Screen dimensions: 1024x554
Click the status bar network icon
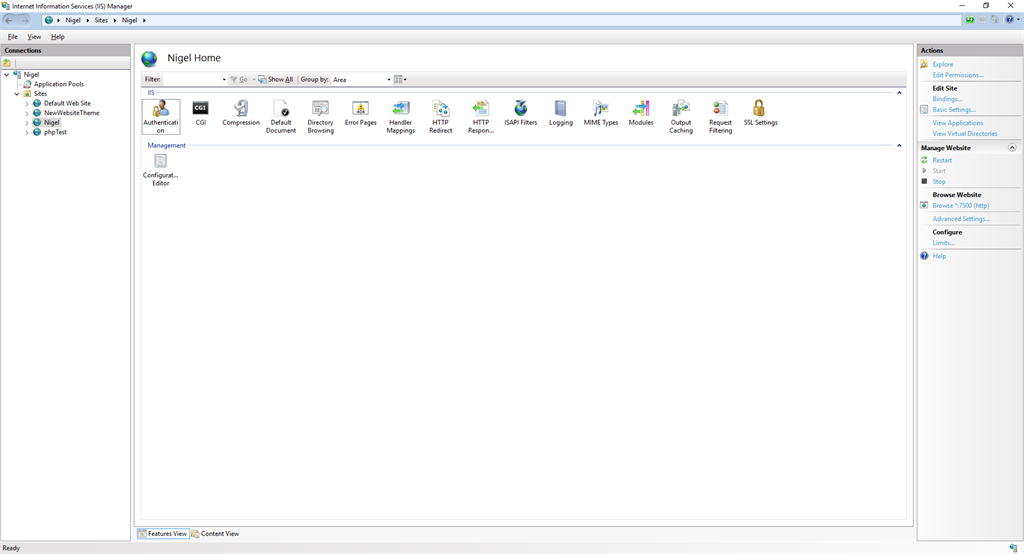[x=1013, y=548]
